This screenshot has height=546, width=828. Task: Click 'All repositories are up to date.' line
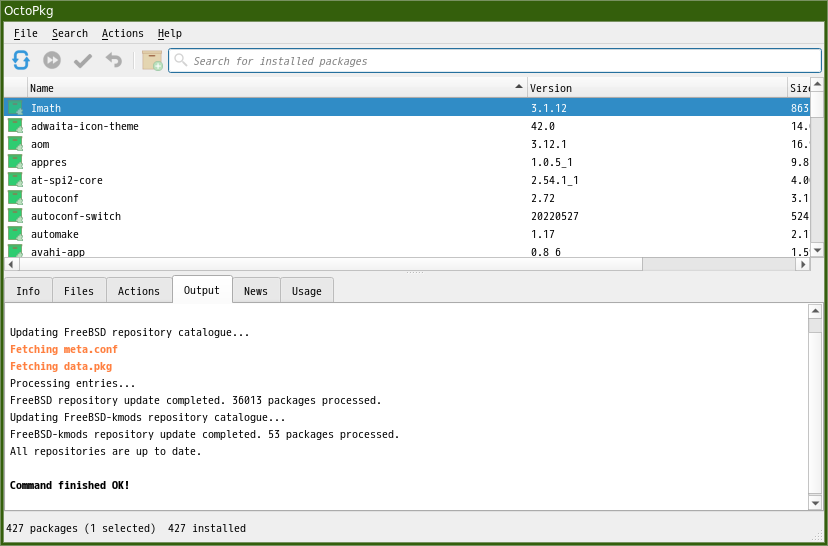click(x=106, y=451)
